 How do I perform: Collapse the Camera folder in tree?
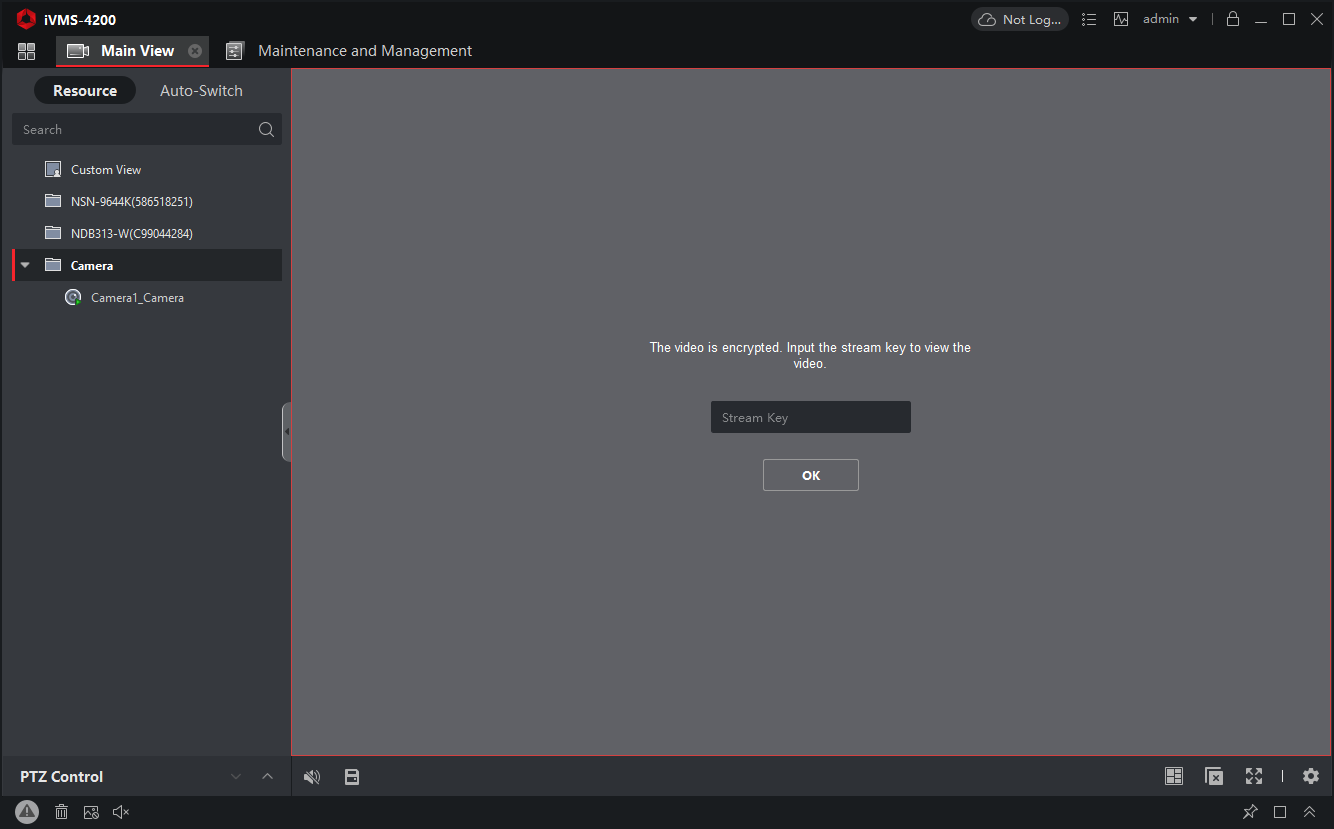point(25,265)
